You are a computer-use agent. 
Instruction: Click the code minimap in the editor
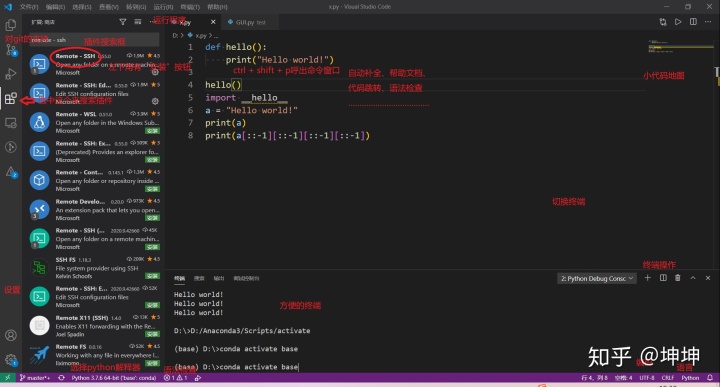click(x=681, y=46)
